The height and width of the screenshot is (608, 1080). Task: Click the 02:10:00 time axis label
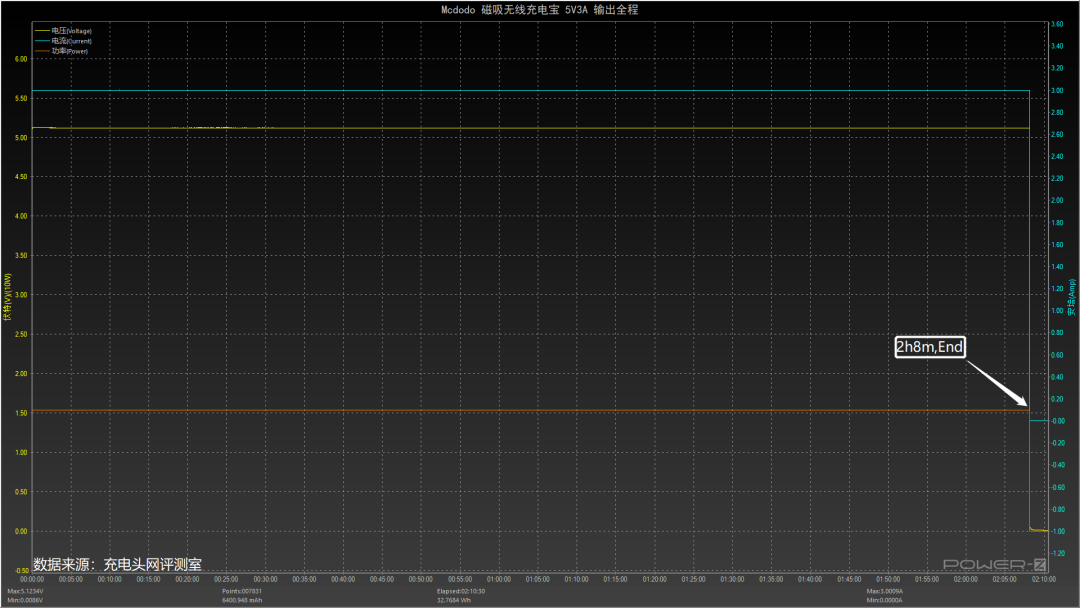point(1043,579)
